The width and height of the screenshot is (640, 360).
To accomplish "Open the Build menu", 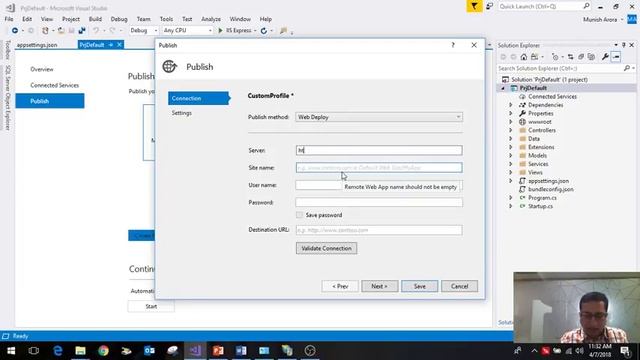I will click(95, 19).
